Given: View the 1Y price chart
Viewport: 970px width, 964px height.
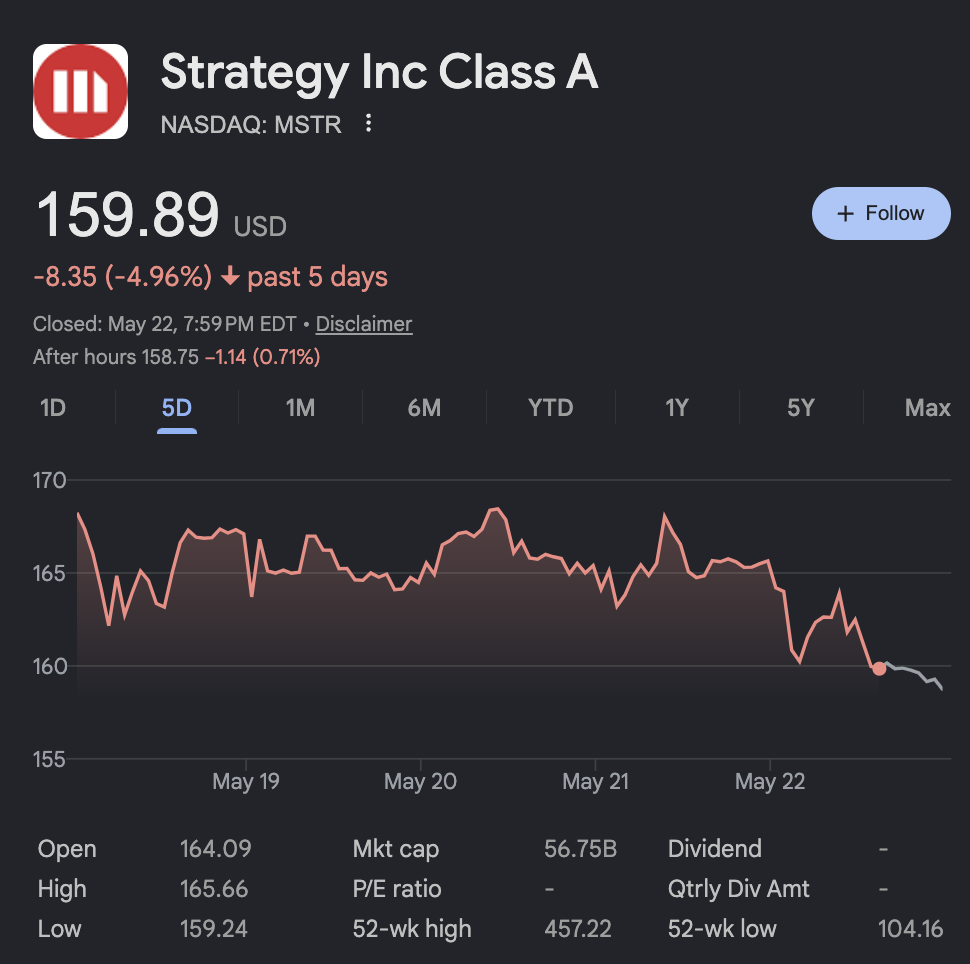Looking at the screenshot, I should point(677,408).
